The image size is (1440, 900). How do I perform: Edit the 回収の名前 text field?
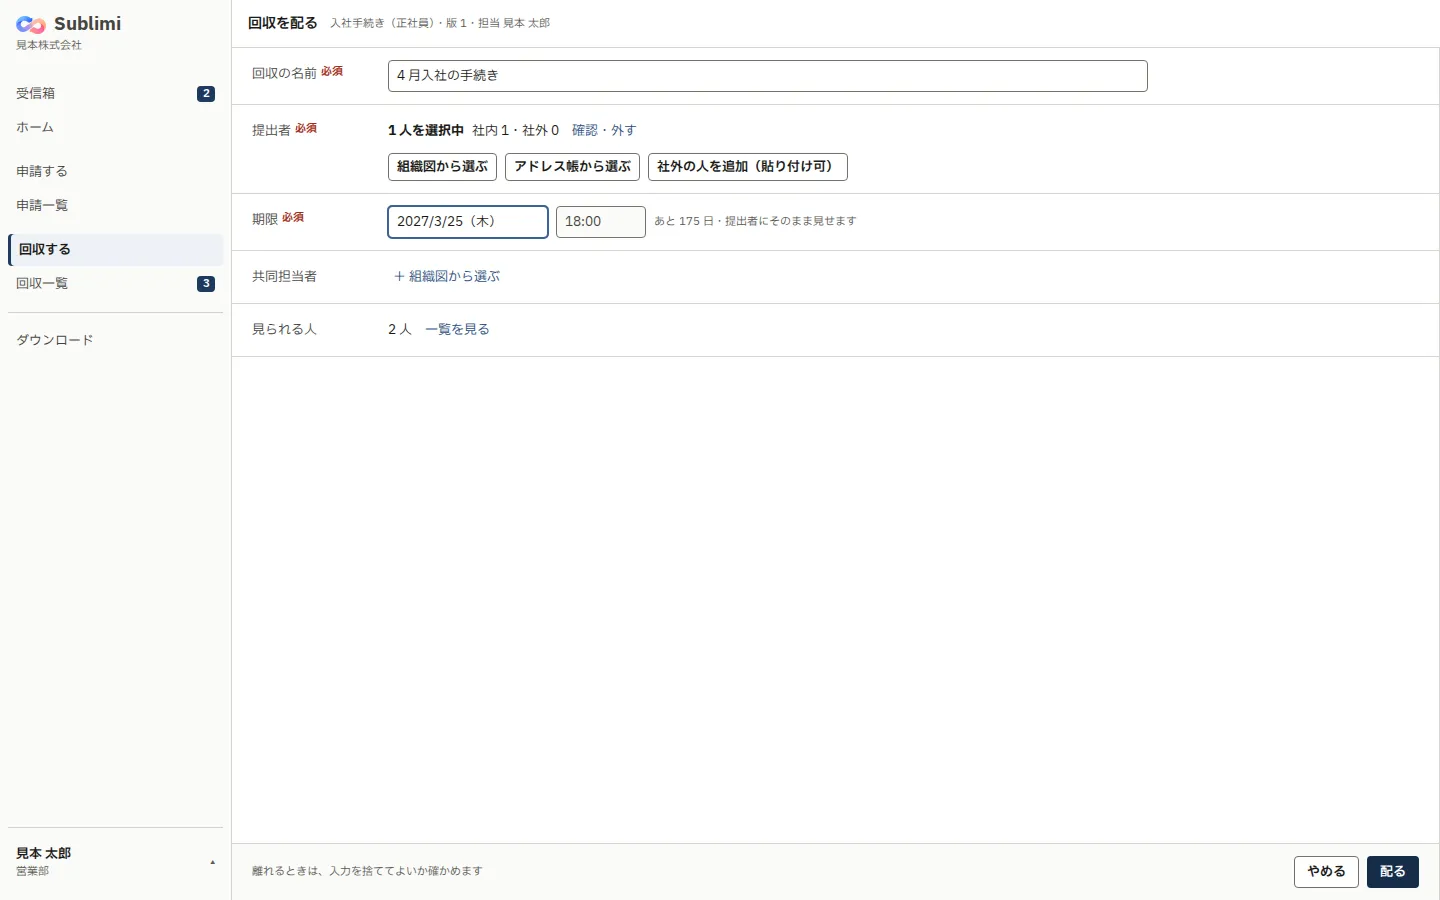(x=767, y=76)
